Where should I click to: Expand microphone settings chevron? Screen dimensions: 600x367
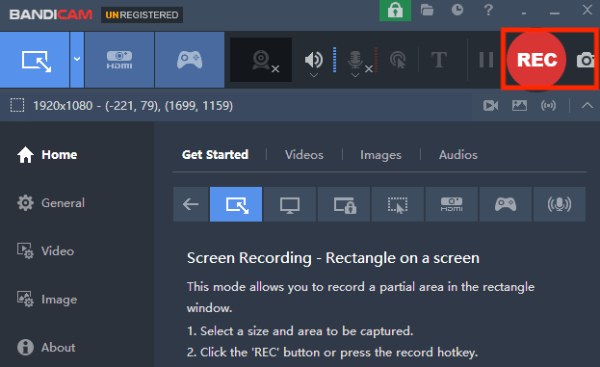coord(355,75)
